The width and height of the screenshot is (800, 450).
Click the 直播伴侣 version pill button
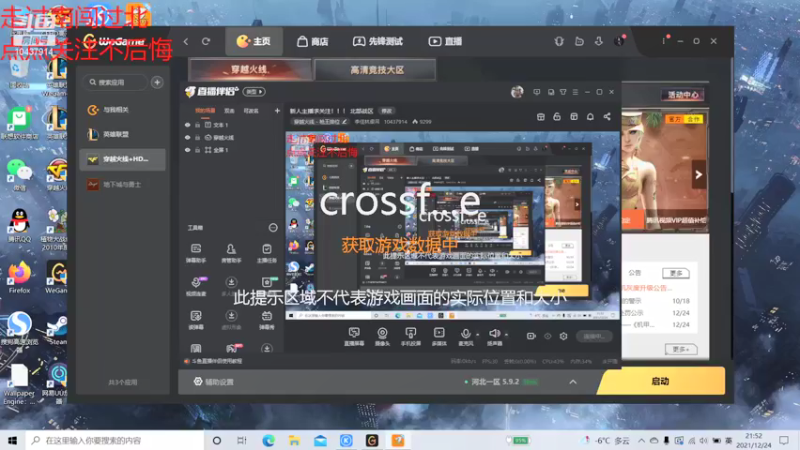[254, 92]
